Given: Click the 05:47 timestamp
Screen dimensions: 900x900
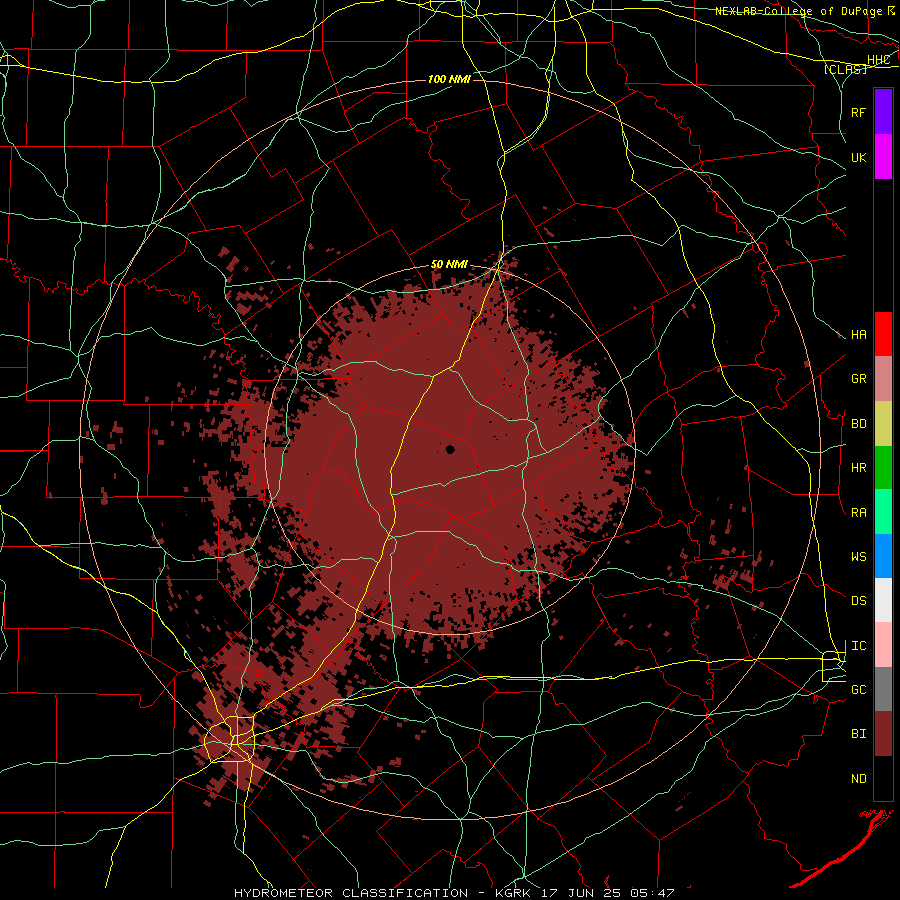Looking at the screenshot, I should 654,893.
